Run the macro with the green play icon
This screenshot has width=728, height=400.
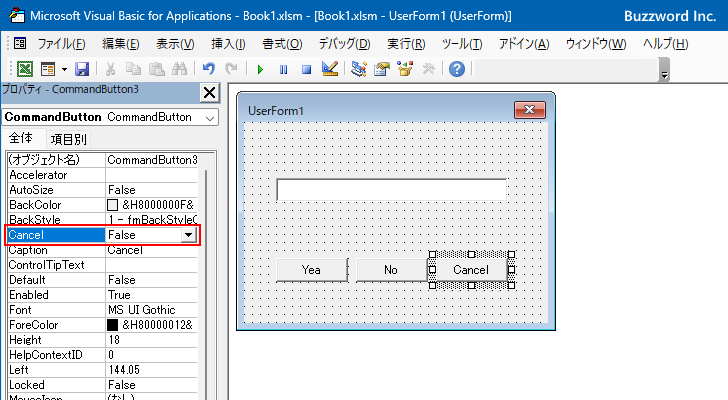(x=260, y=70)
